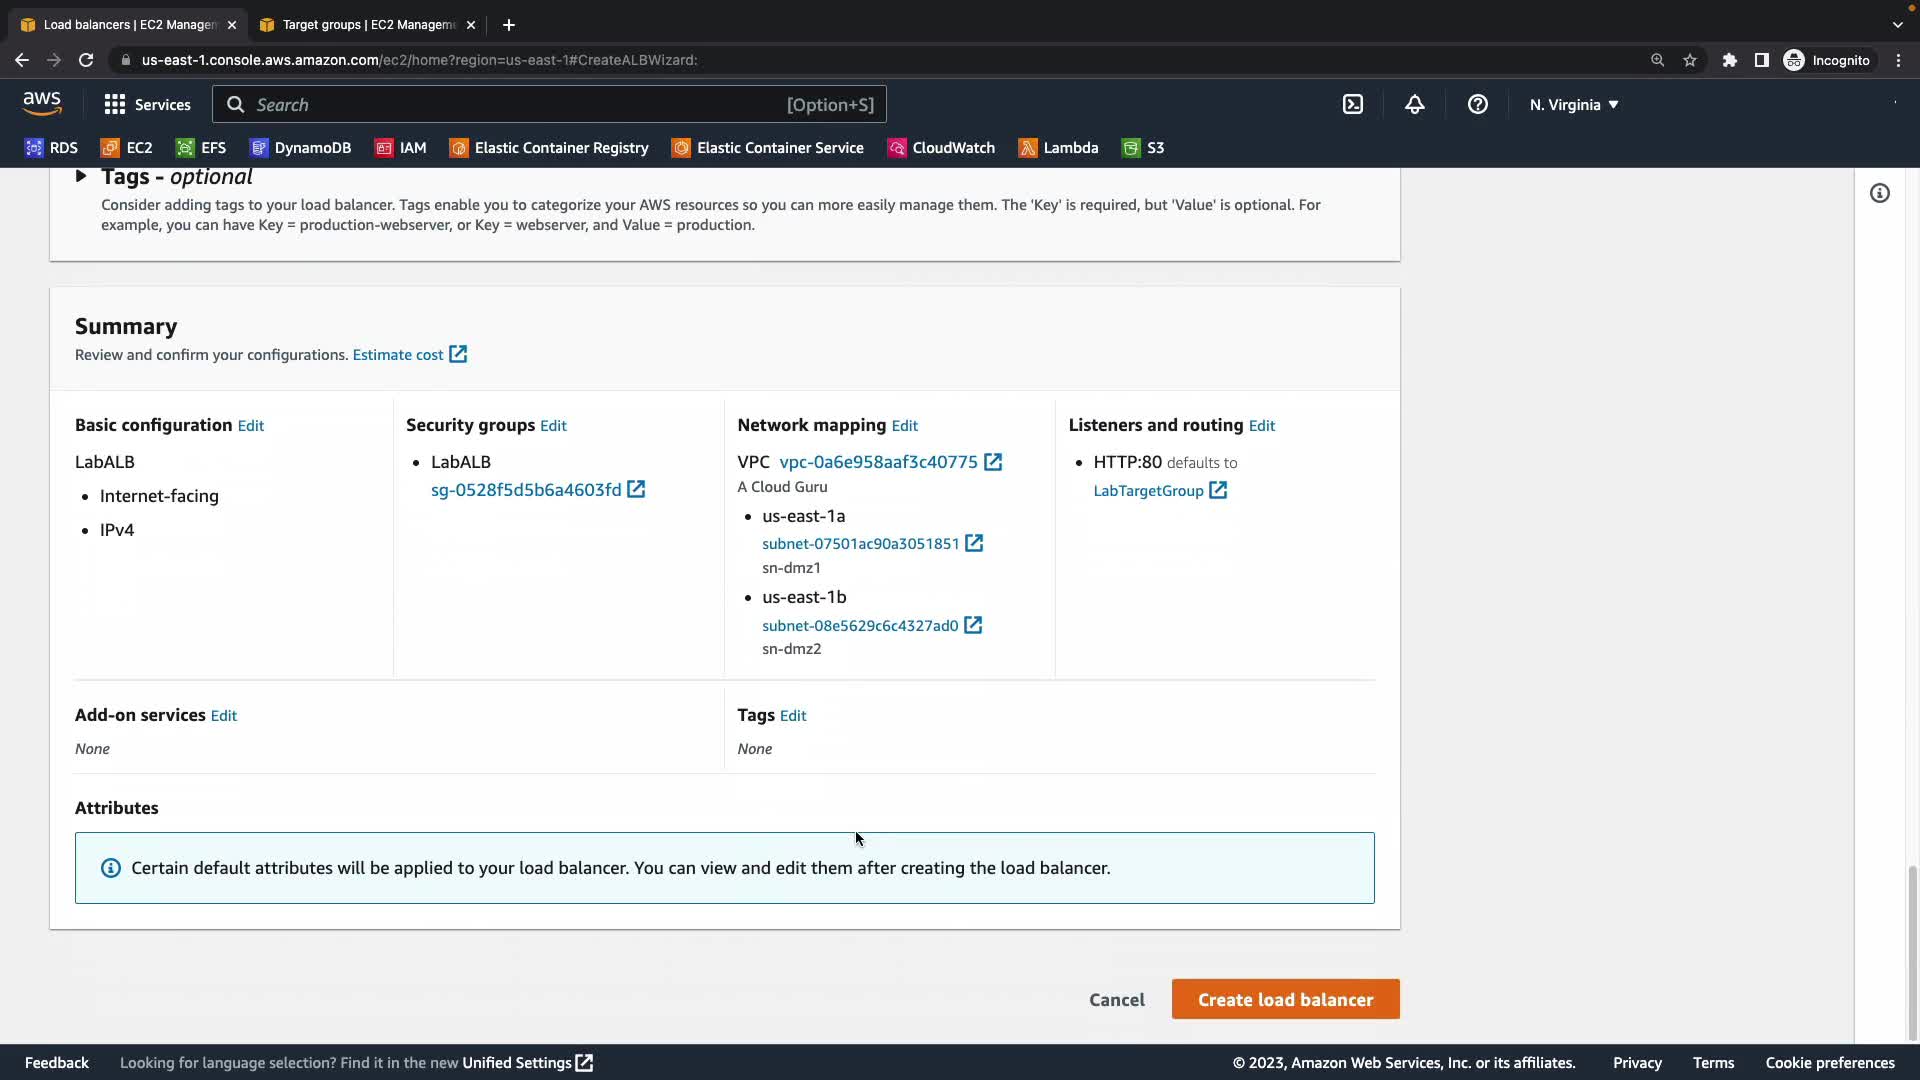The width and height of the screenshot is (1920, 1080).
Task: Open the N. Virginia region dropdown
Action: 1573,104
